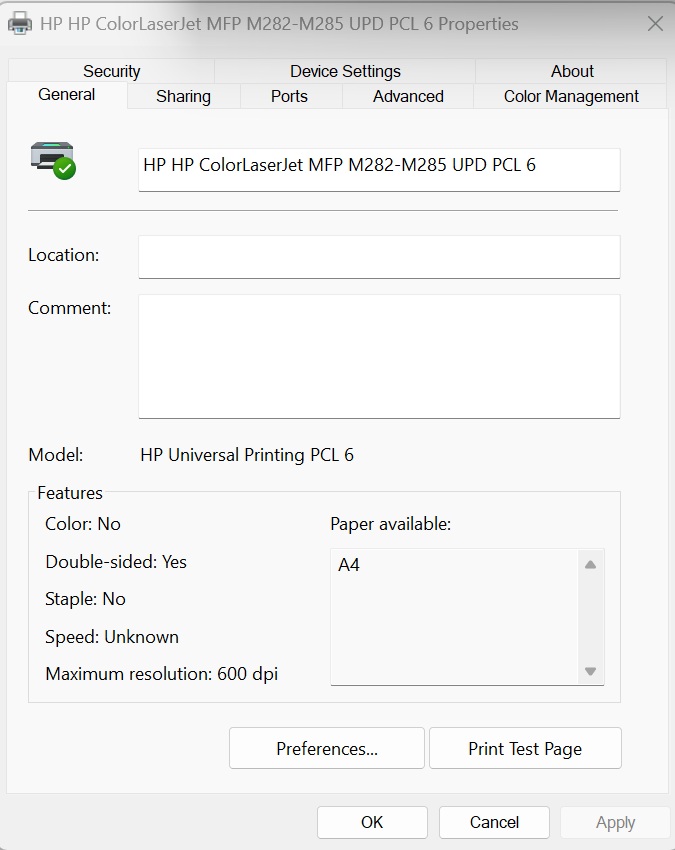Click into the Location input field
Viewport: 675px width, 850px height.
coord(379,257)
